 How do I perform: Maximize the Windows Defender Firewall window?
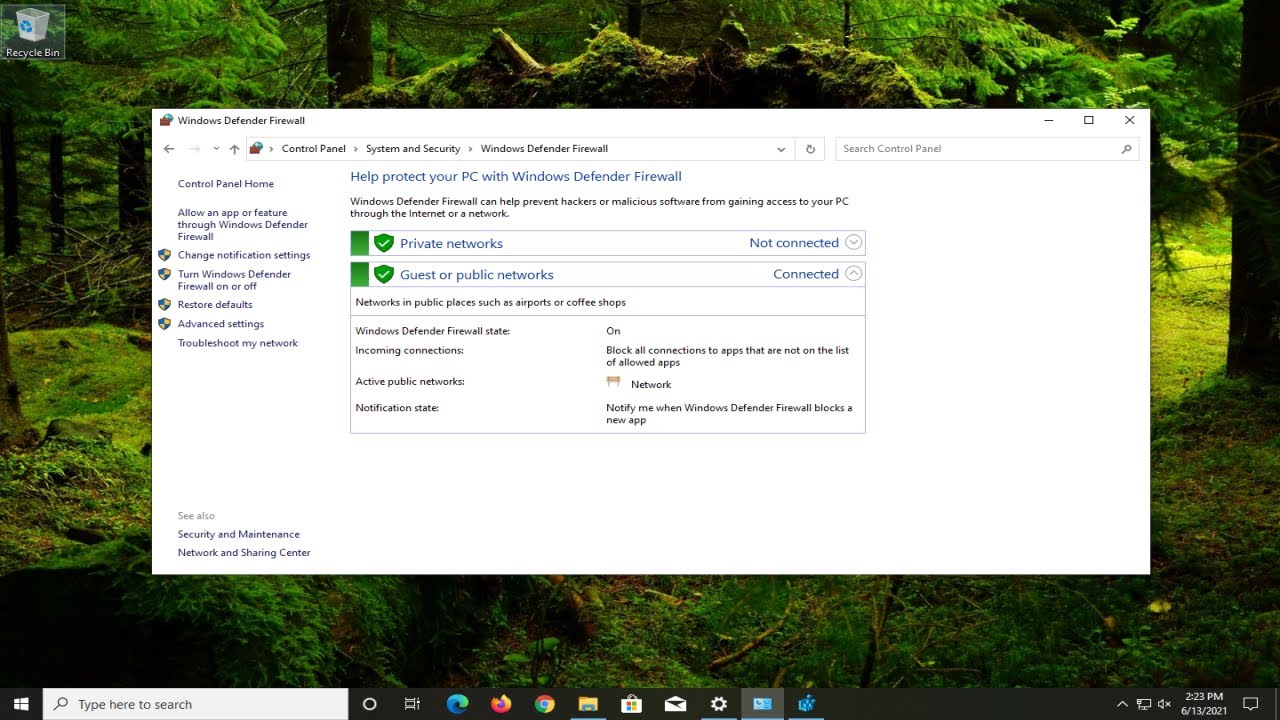(1089, 120)
